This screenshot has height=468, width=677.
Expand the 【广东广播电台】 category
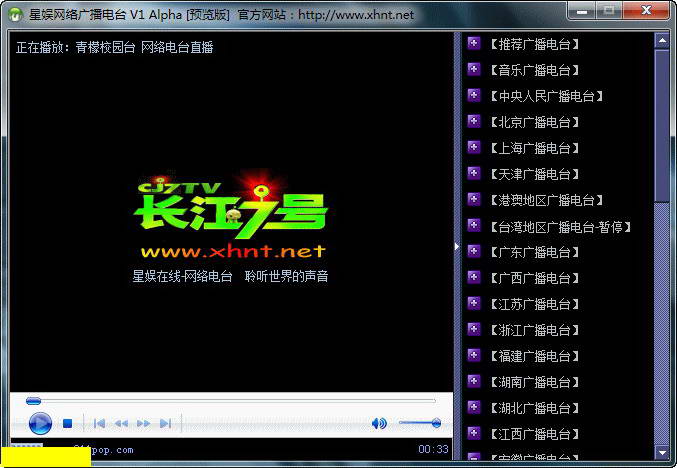point(474,251)
